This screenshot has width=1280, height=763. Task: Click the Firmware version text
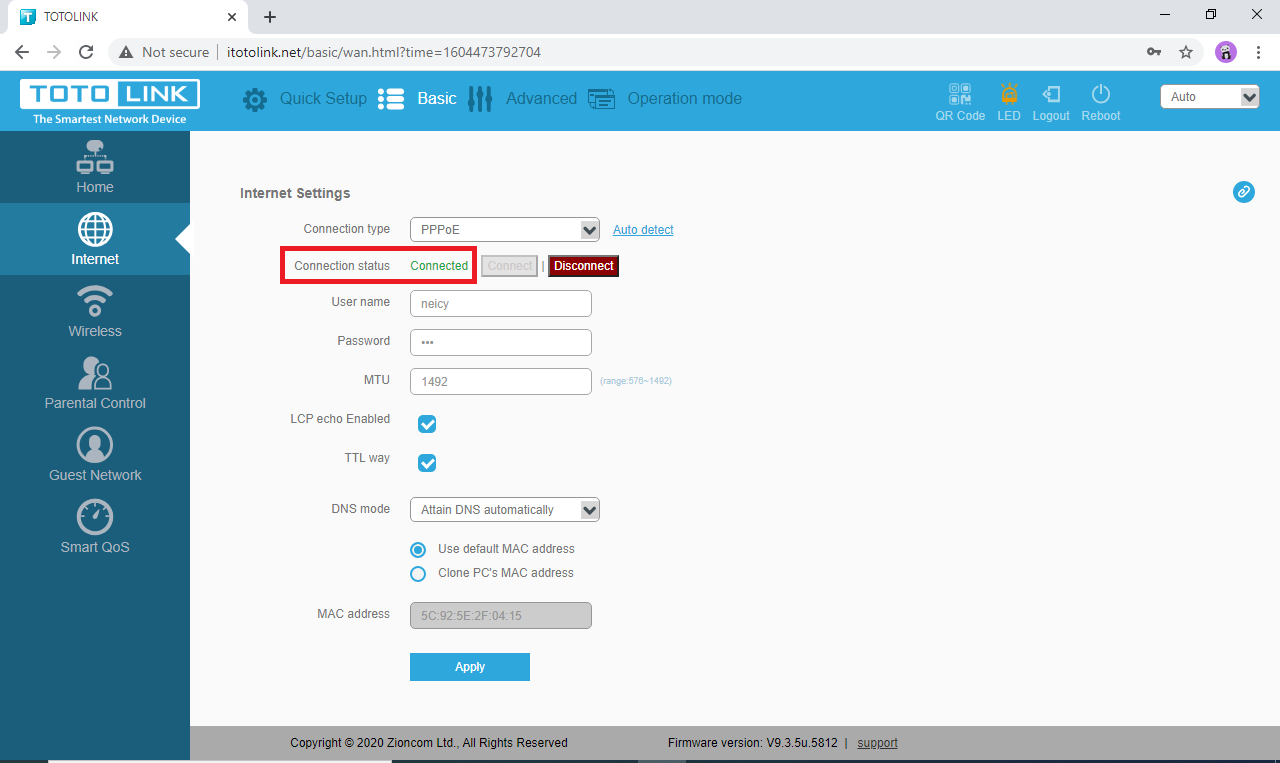coord(753,743)
